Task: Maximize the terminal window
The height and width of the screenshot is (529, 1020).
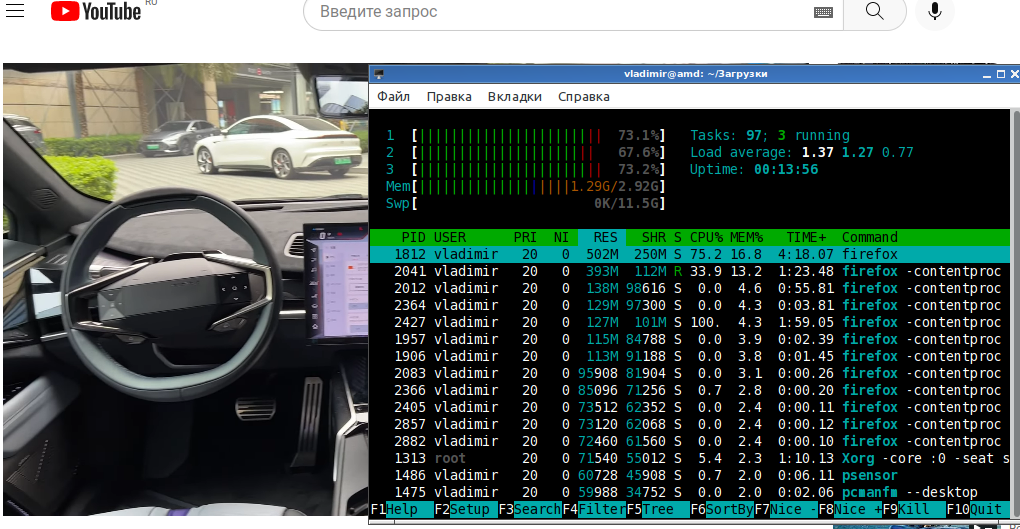Action: (x=1000, y=74)
